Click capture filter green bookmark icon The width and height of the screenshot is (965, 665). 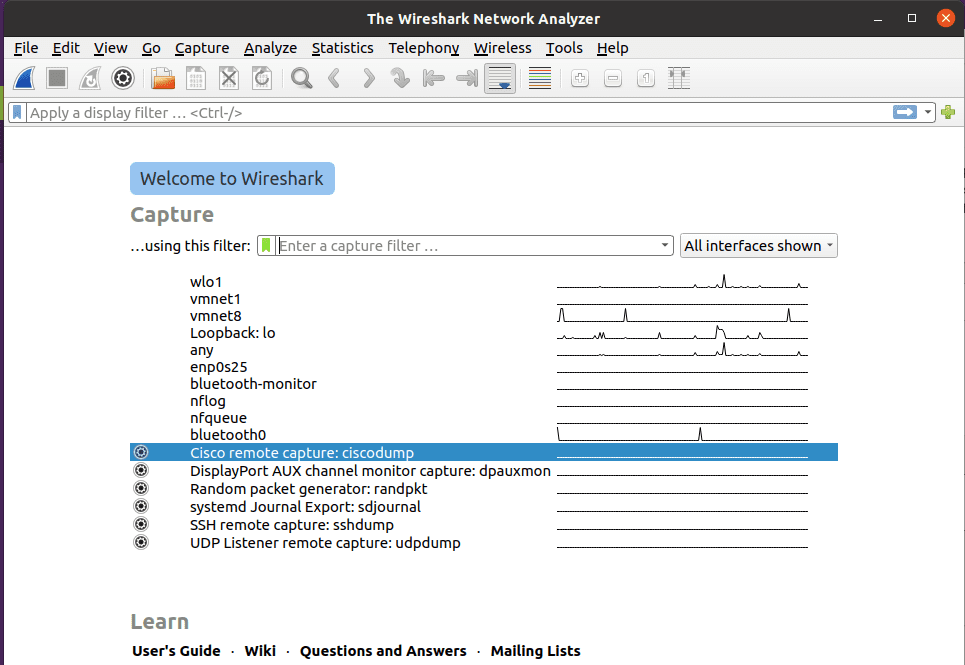pos(266,245)
